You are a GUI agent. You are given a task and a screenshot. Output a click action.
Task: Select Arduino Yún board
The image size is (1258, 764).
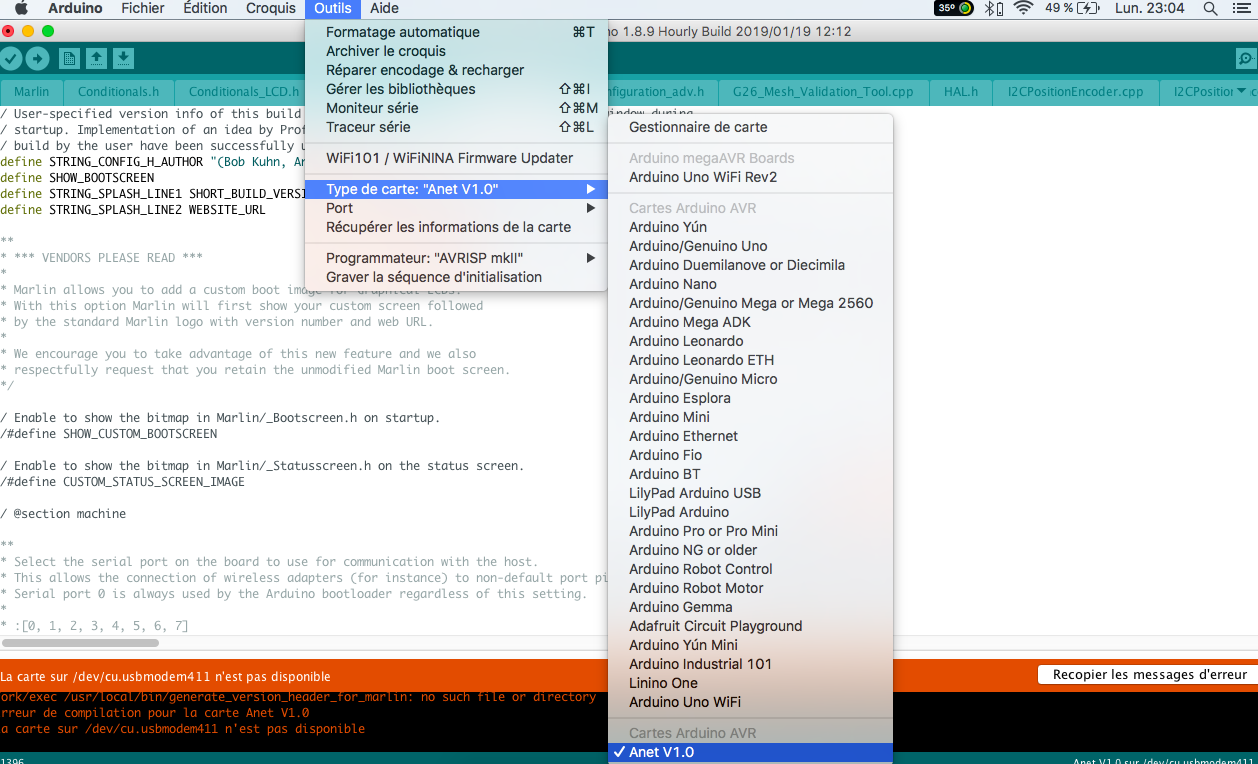coord(750,227)
